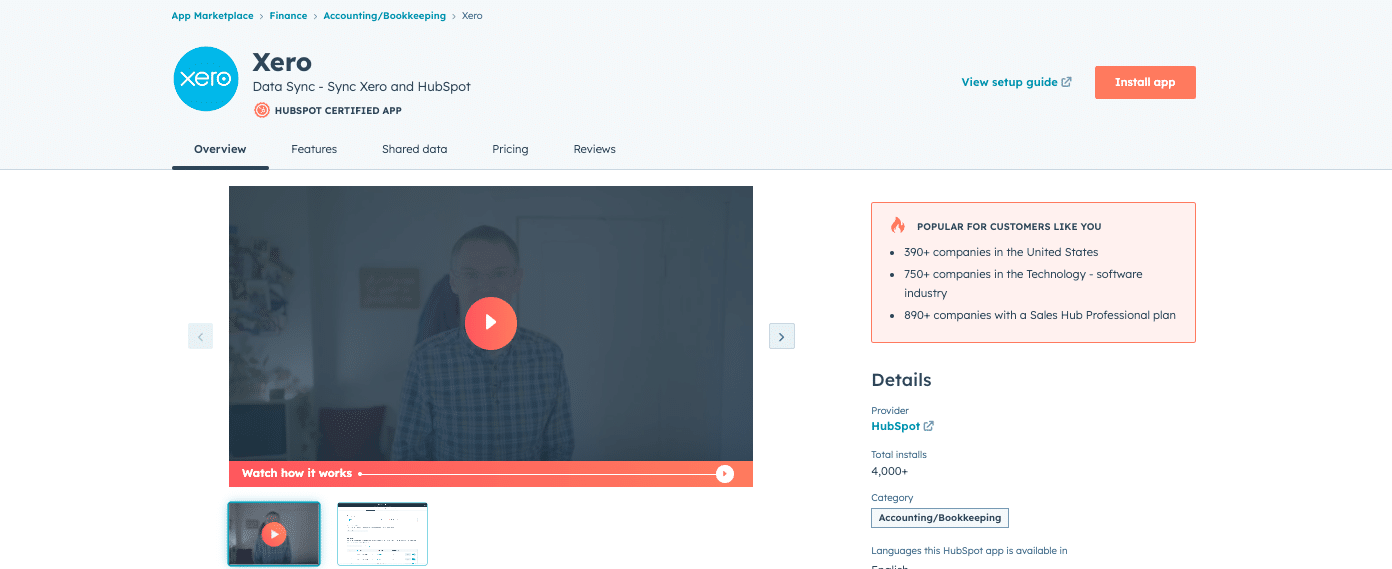
Task: Switch to the Reviews tab
Action: click(594, 149)
